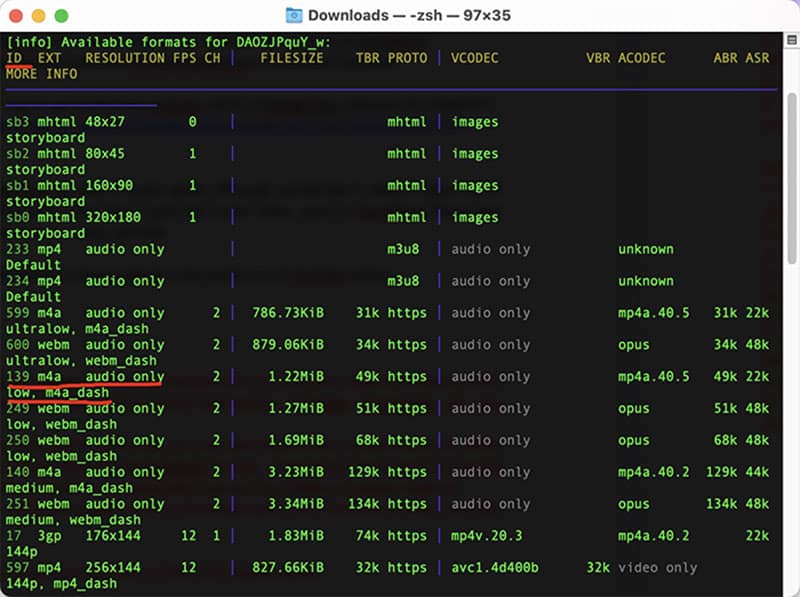
Task: Click the Downloads folder icon in title bar
Action: (x=294, y=15)
